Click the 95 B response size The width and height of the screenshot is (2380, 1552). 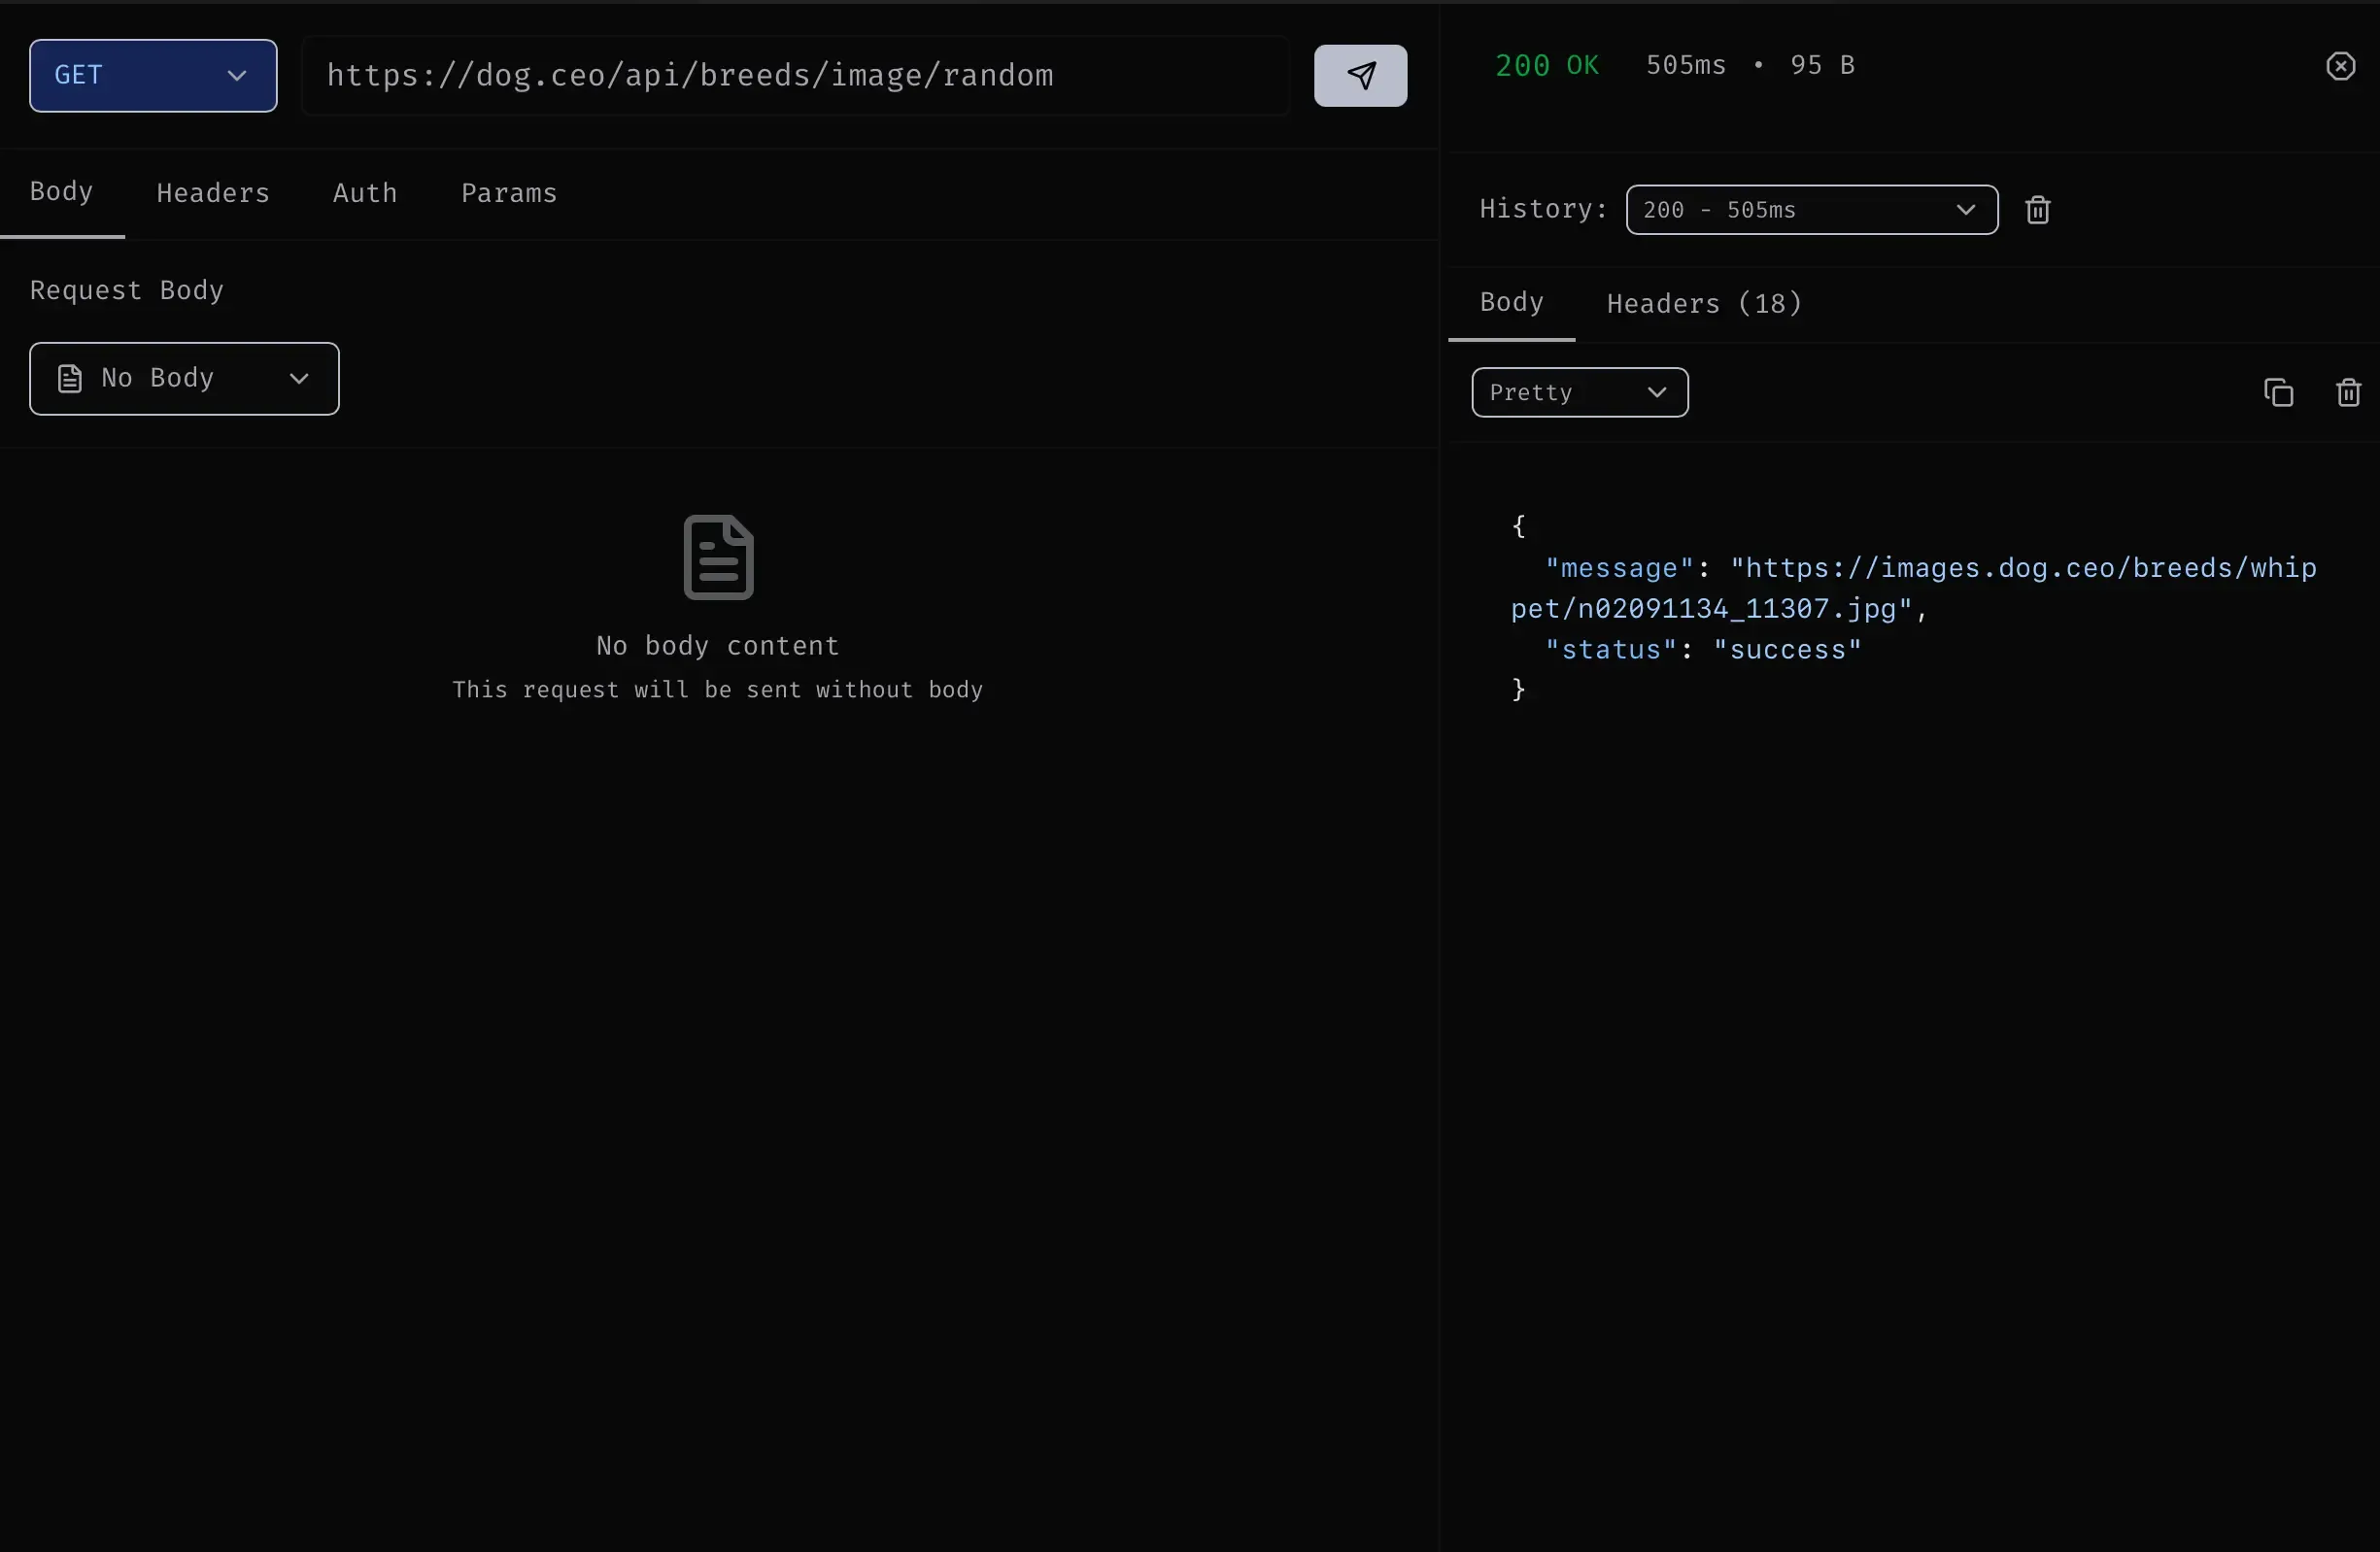pos(1822,66)
